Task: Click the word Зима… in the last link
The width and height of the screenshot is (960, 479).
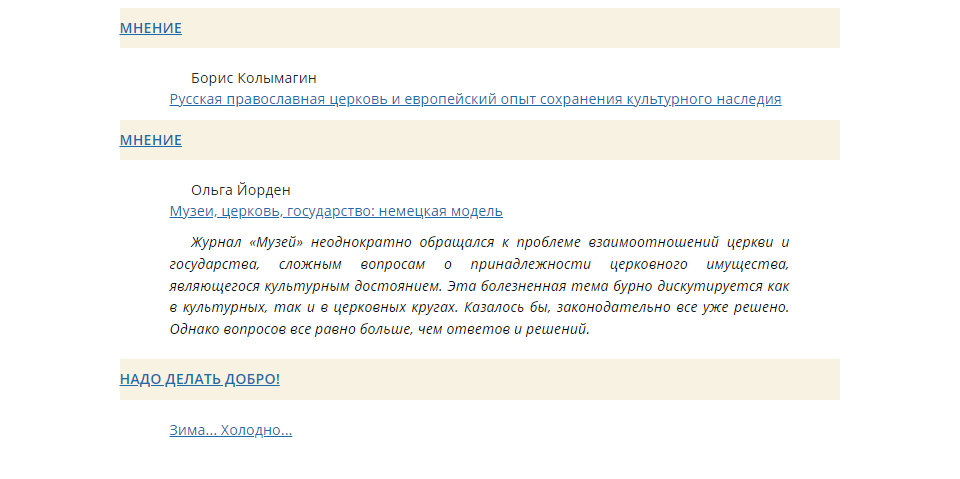Action: (x=193, y=430)
